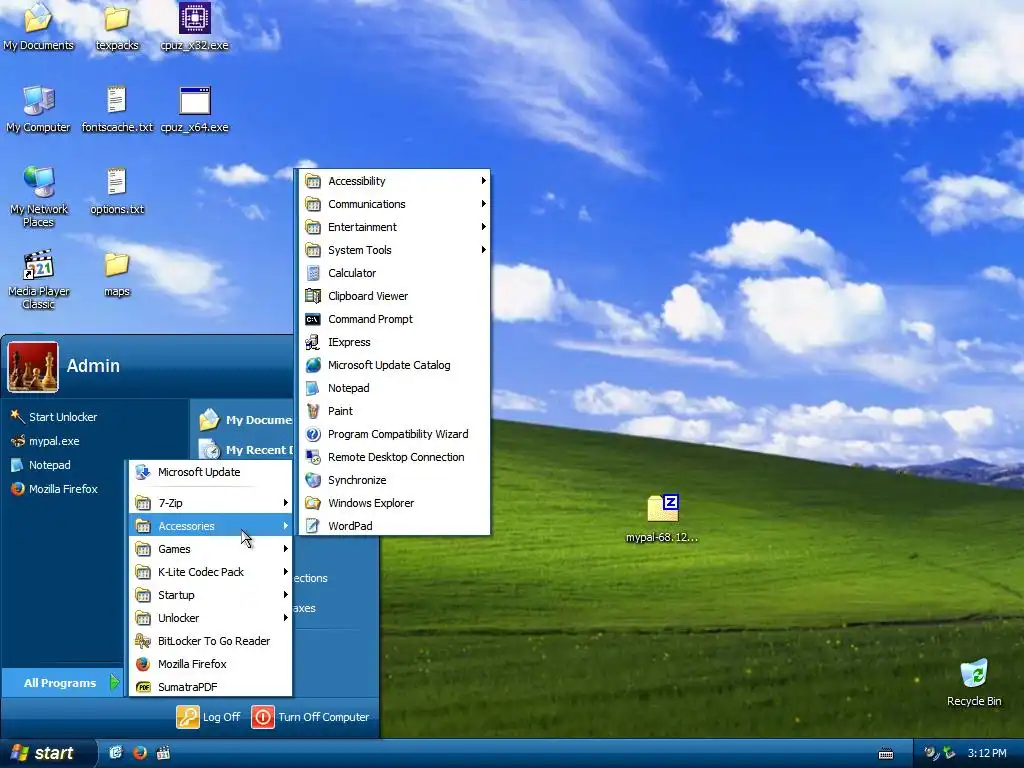
Task: Select Media Player Classic shortcut
Action: 38,279
